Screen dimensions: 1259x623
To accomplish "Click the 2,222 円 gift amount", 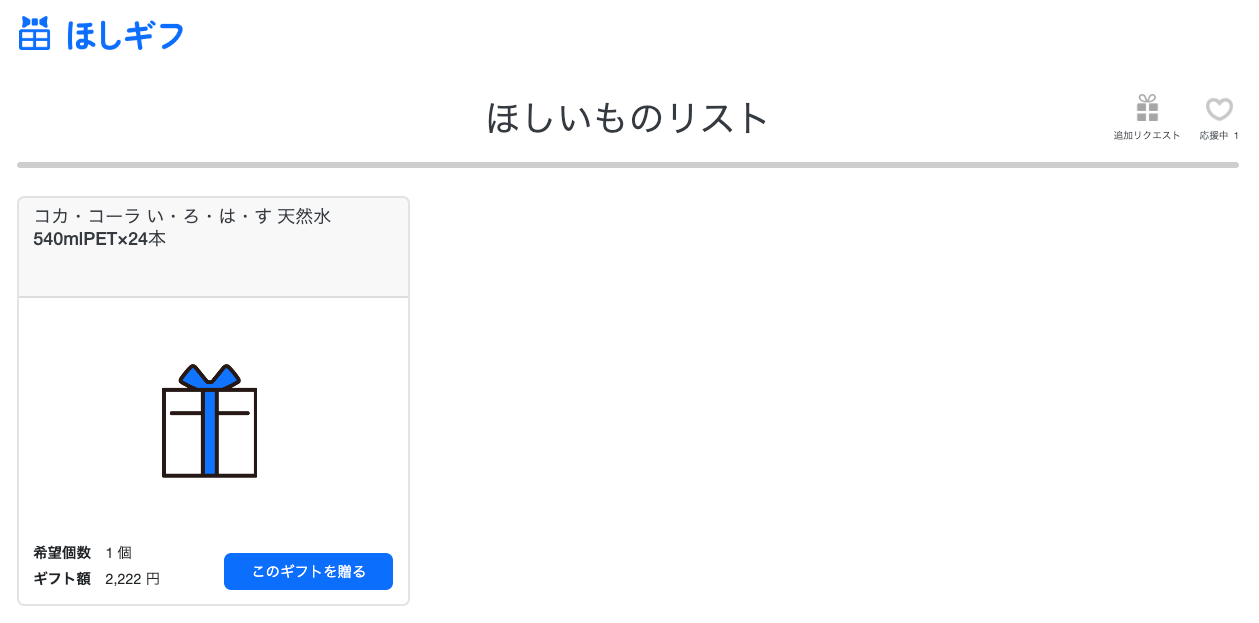I will tap(132, 578).
